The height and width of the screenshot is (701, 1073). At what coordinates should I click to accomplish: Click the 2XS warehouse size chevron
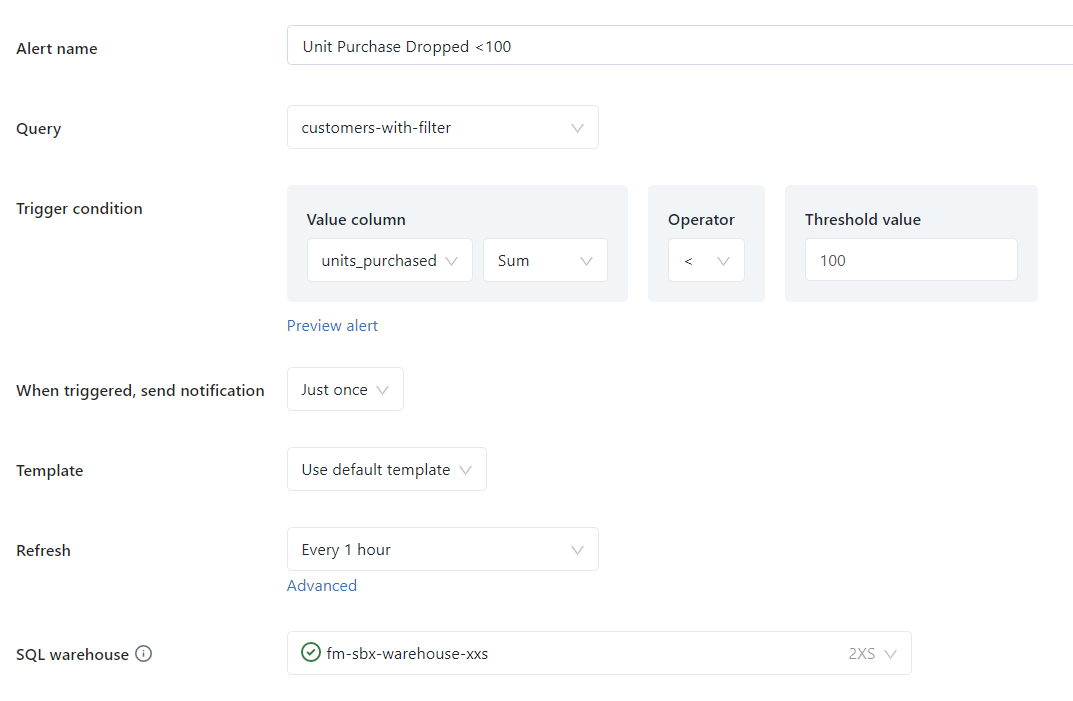click(x=890, y=654)
